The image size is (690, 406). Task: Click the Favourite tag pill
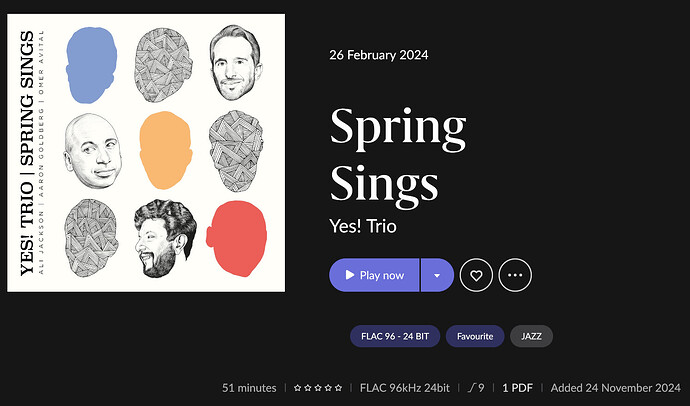tap(475, 336)
